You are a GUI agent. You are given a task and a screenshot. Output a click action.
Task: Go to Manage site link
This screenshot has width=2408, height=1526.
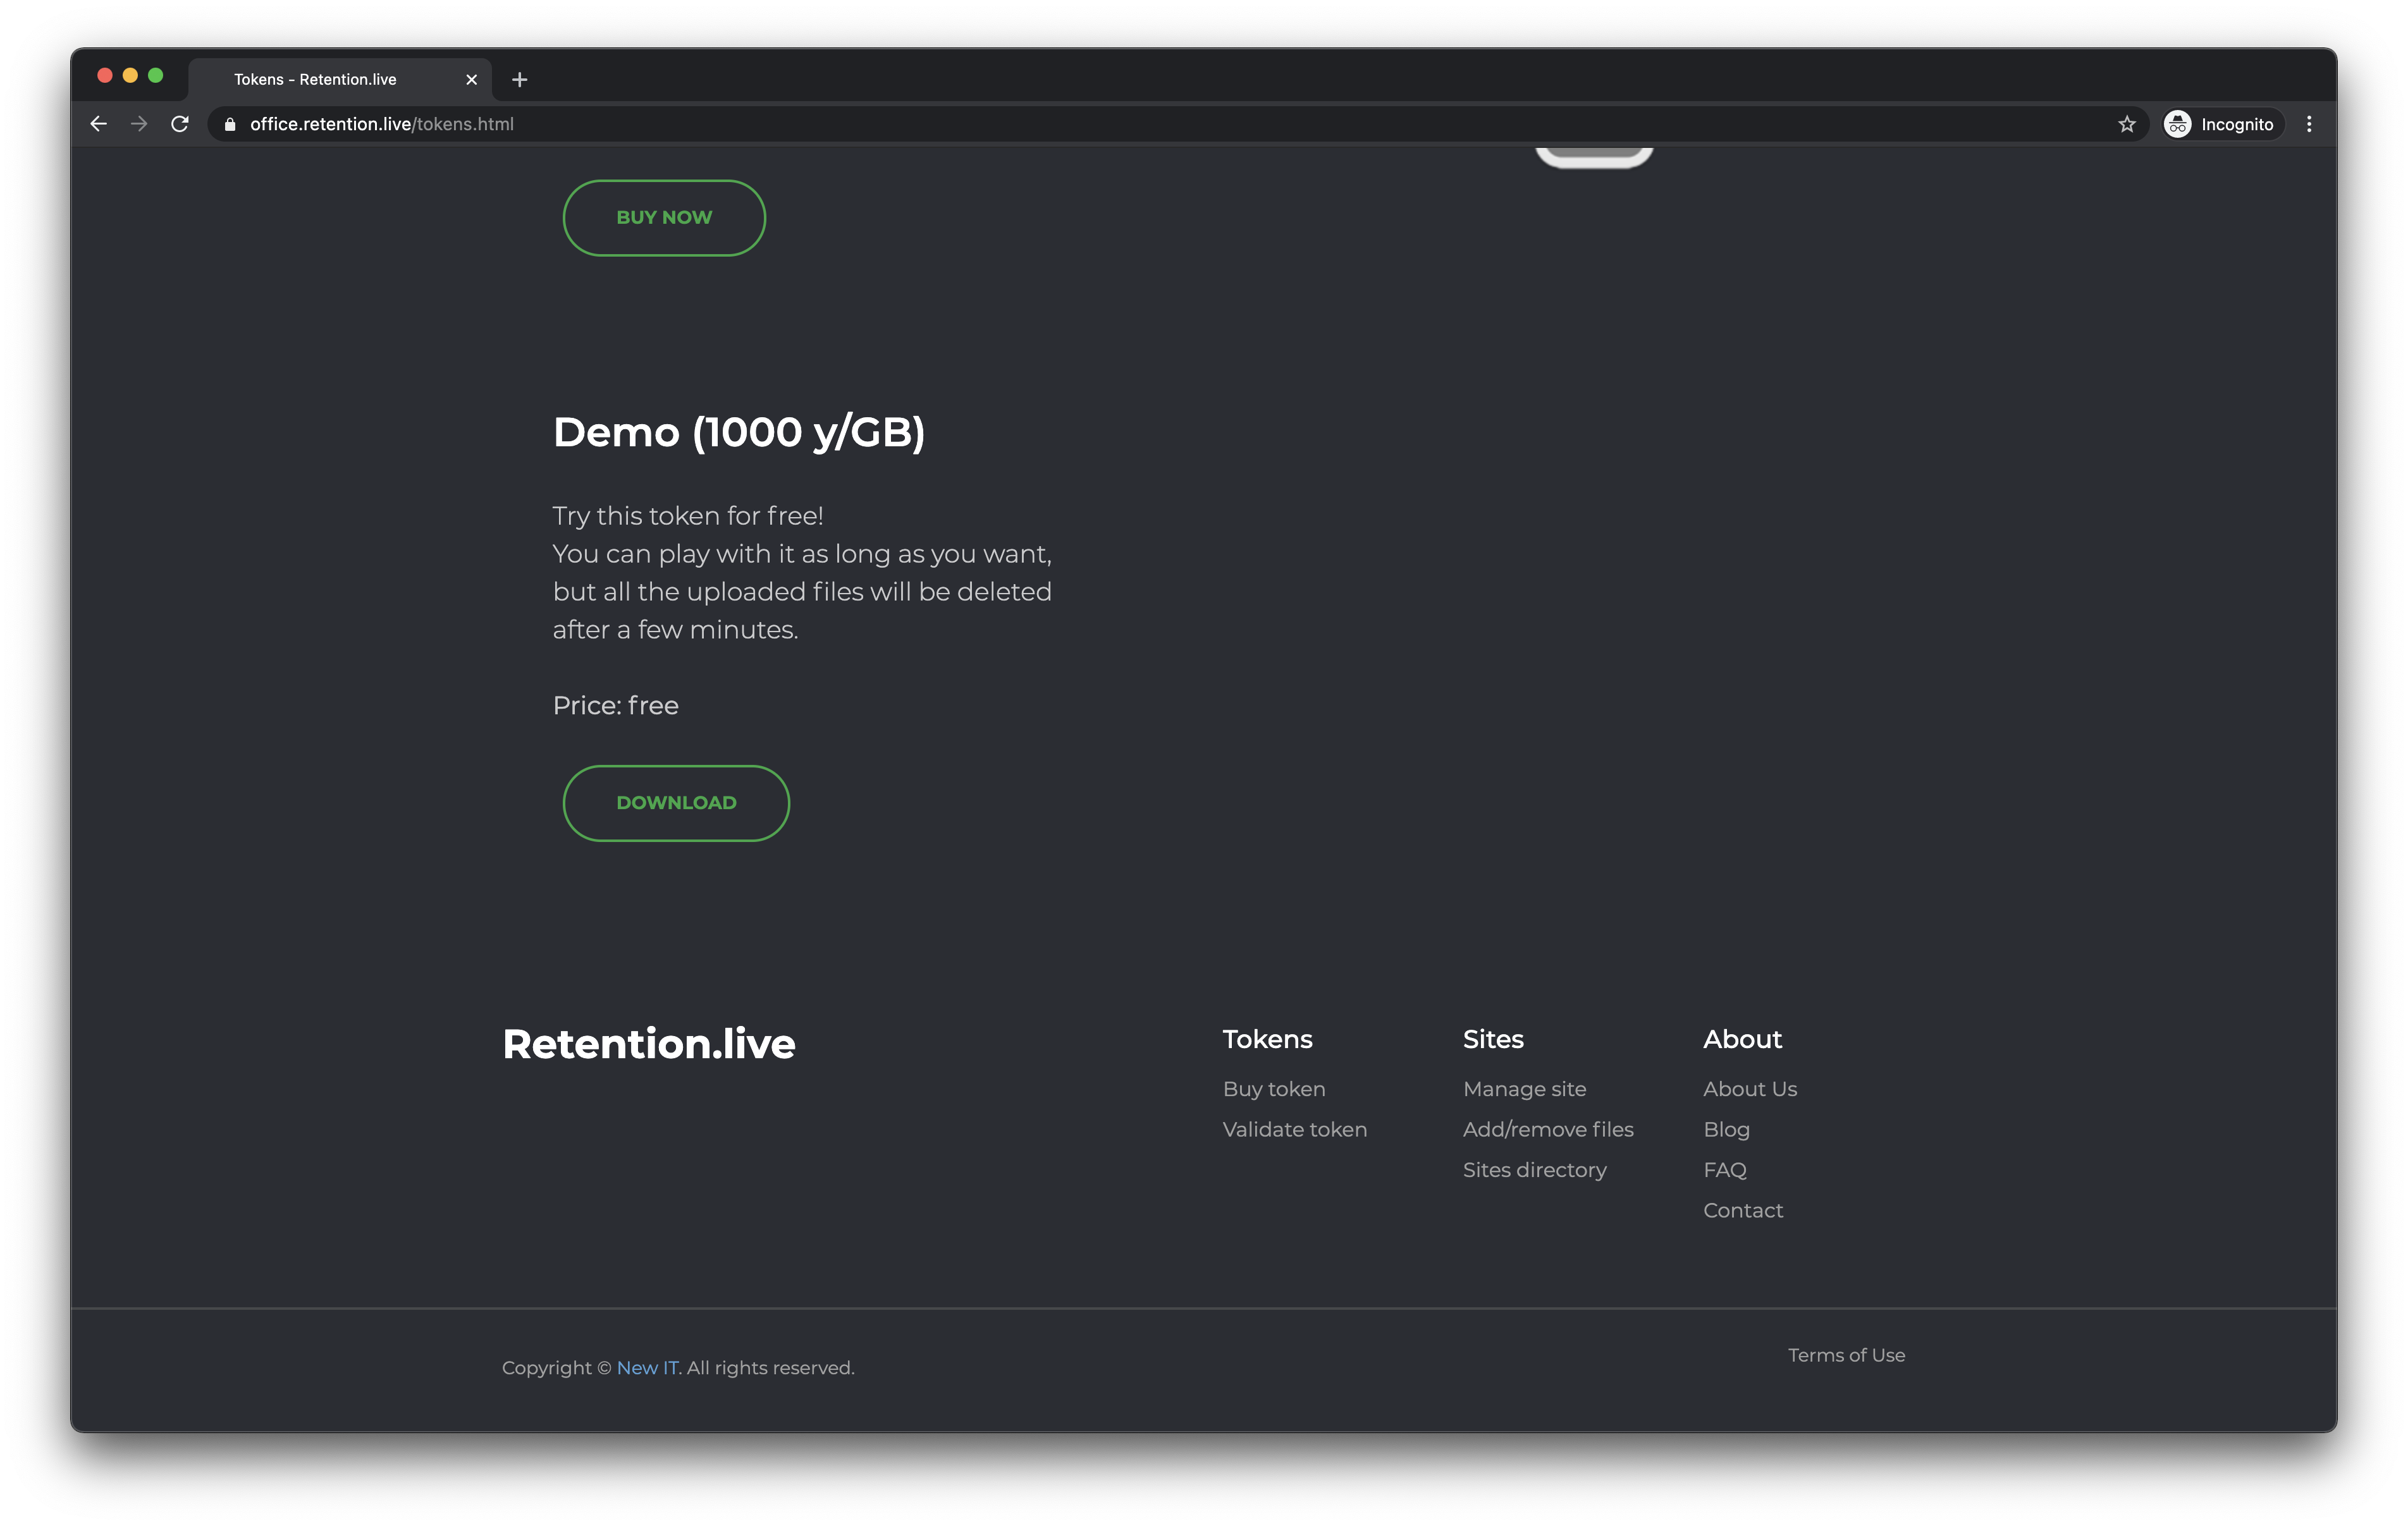click(x=1524, y=1089)
